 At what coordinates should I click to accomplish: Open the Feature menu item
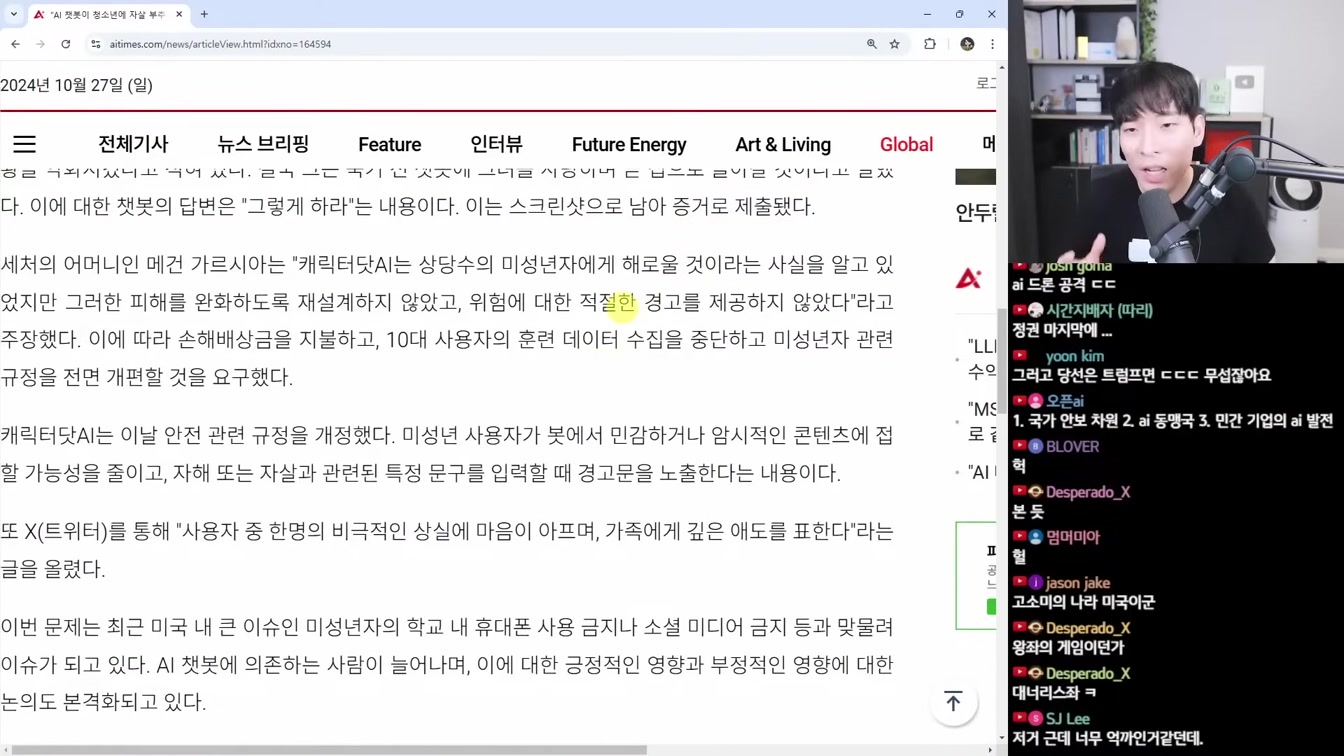tap(390, 145)
